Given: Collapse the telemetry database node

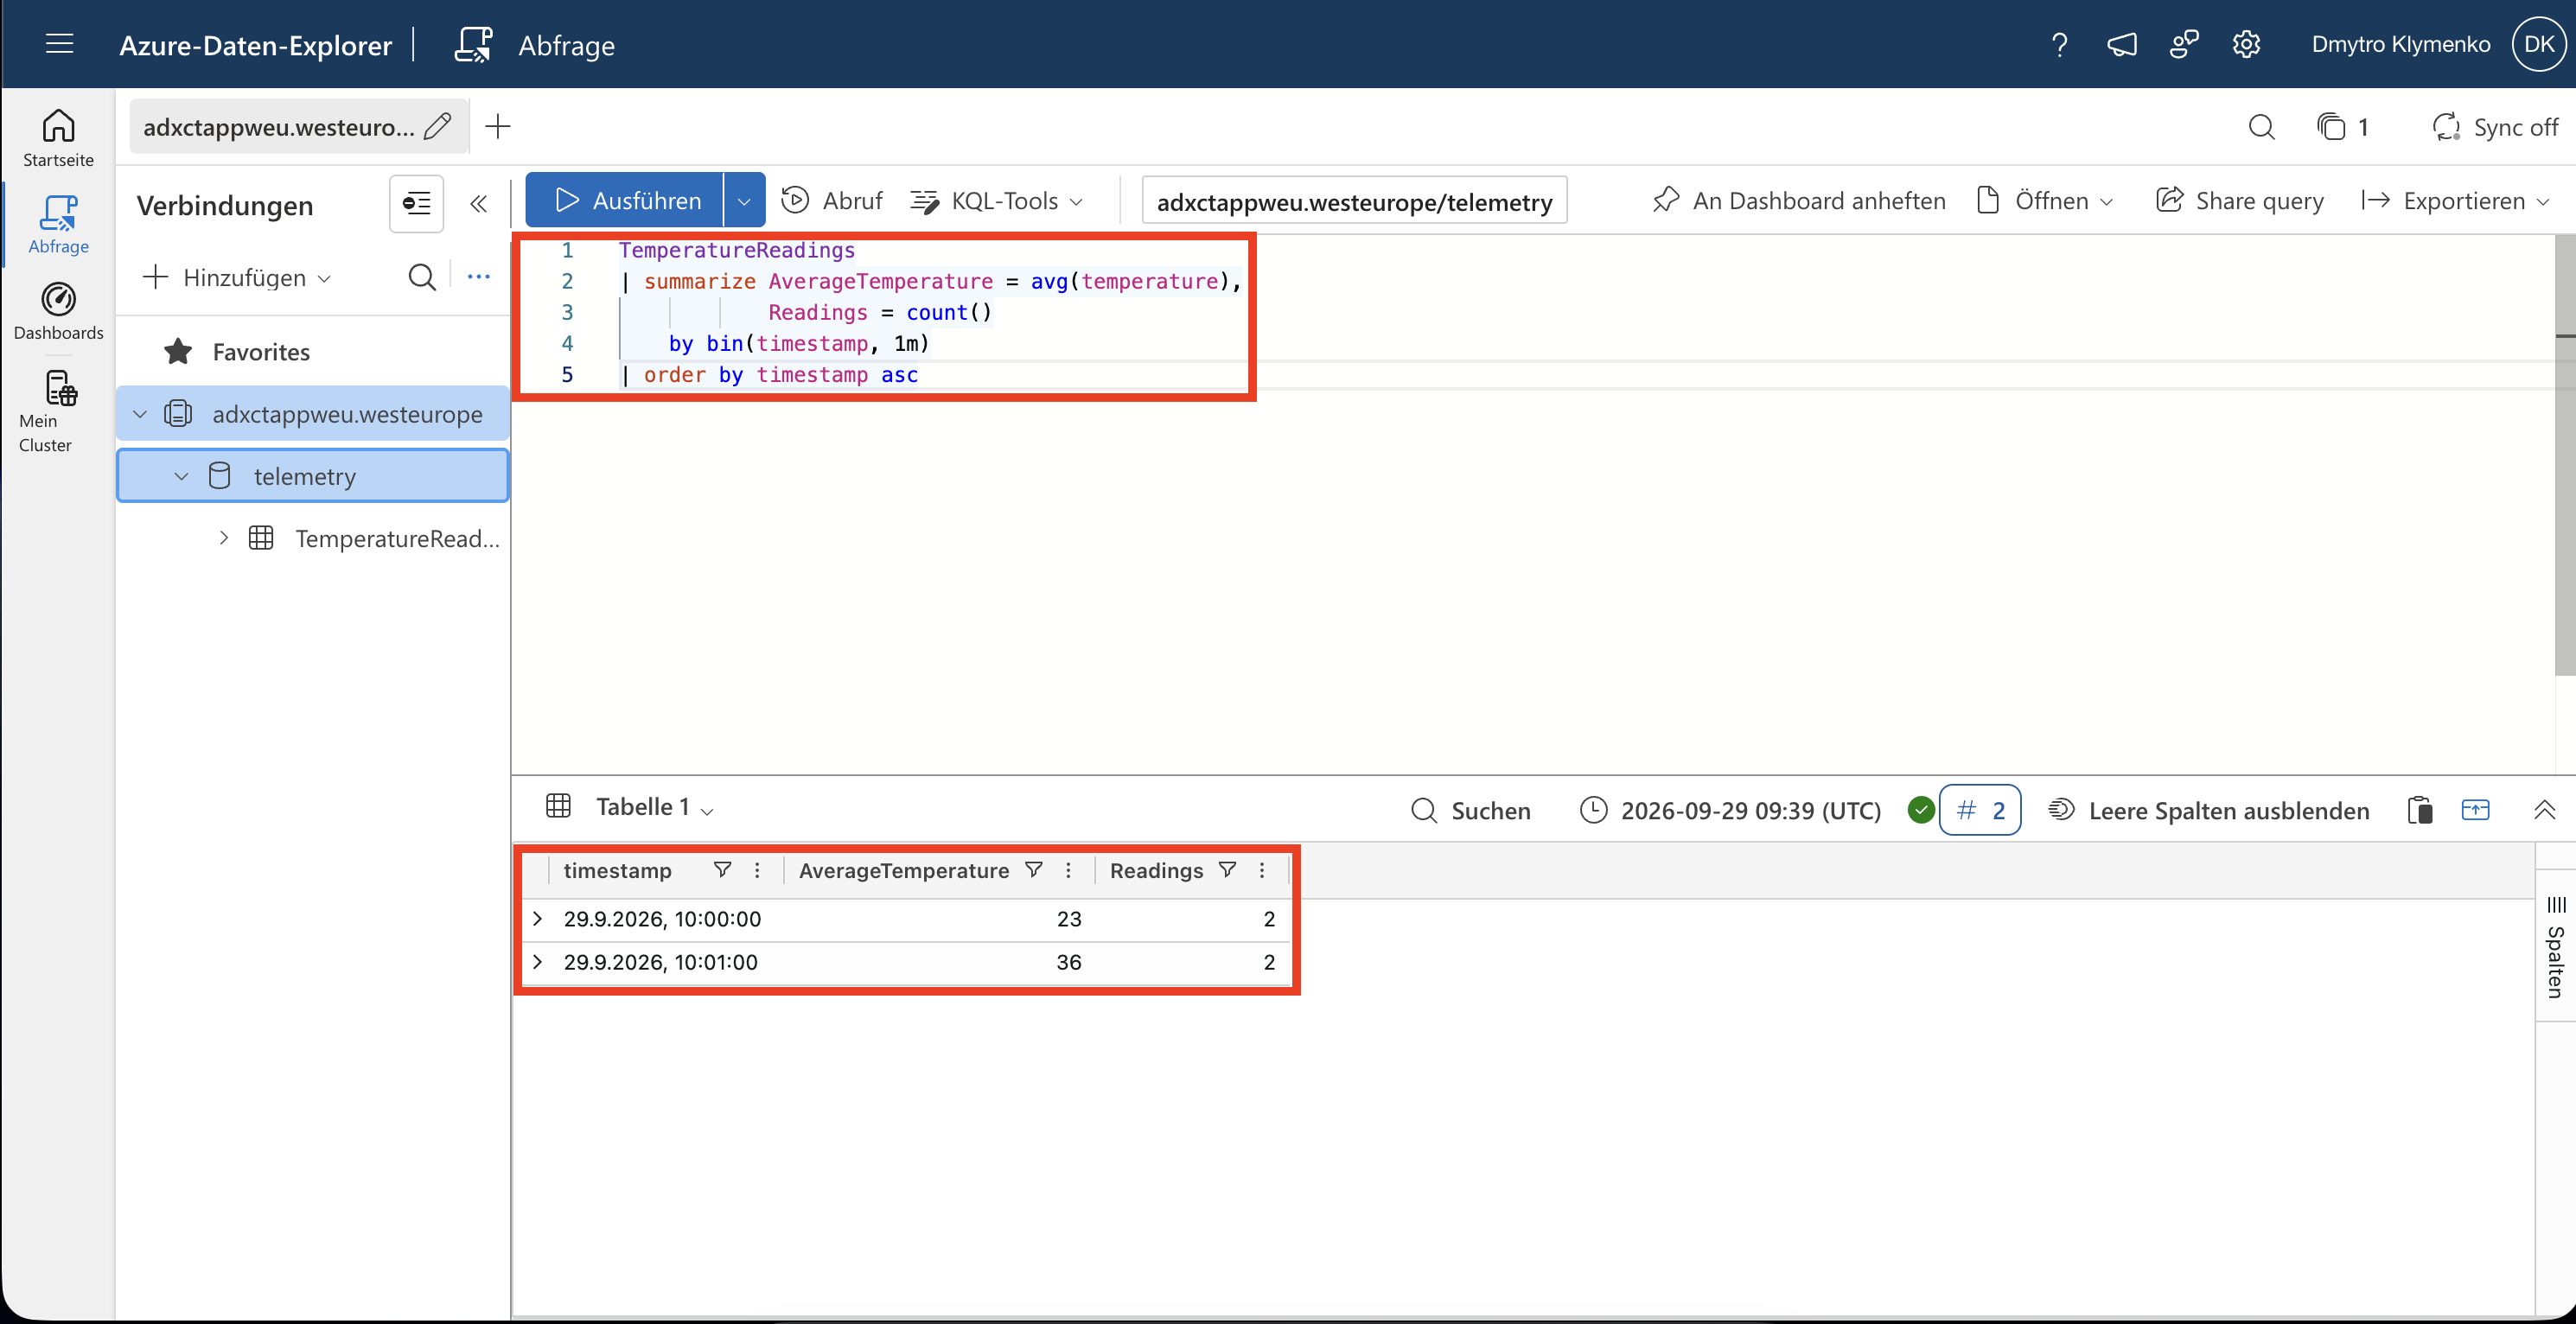Looking at the screenshot, I should [x=181, y=476].
